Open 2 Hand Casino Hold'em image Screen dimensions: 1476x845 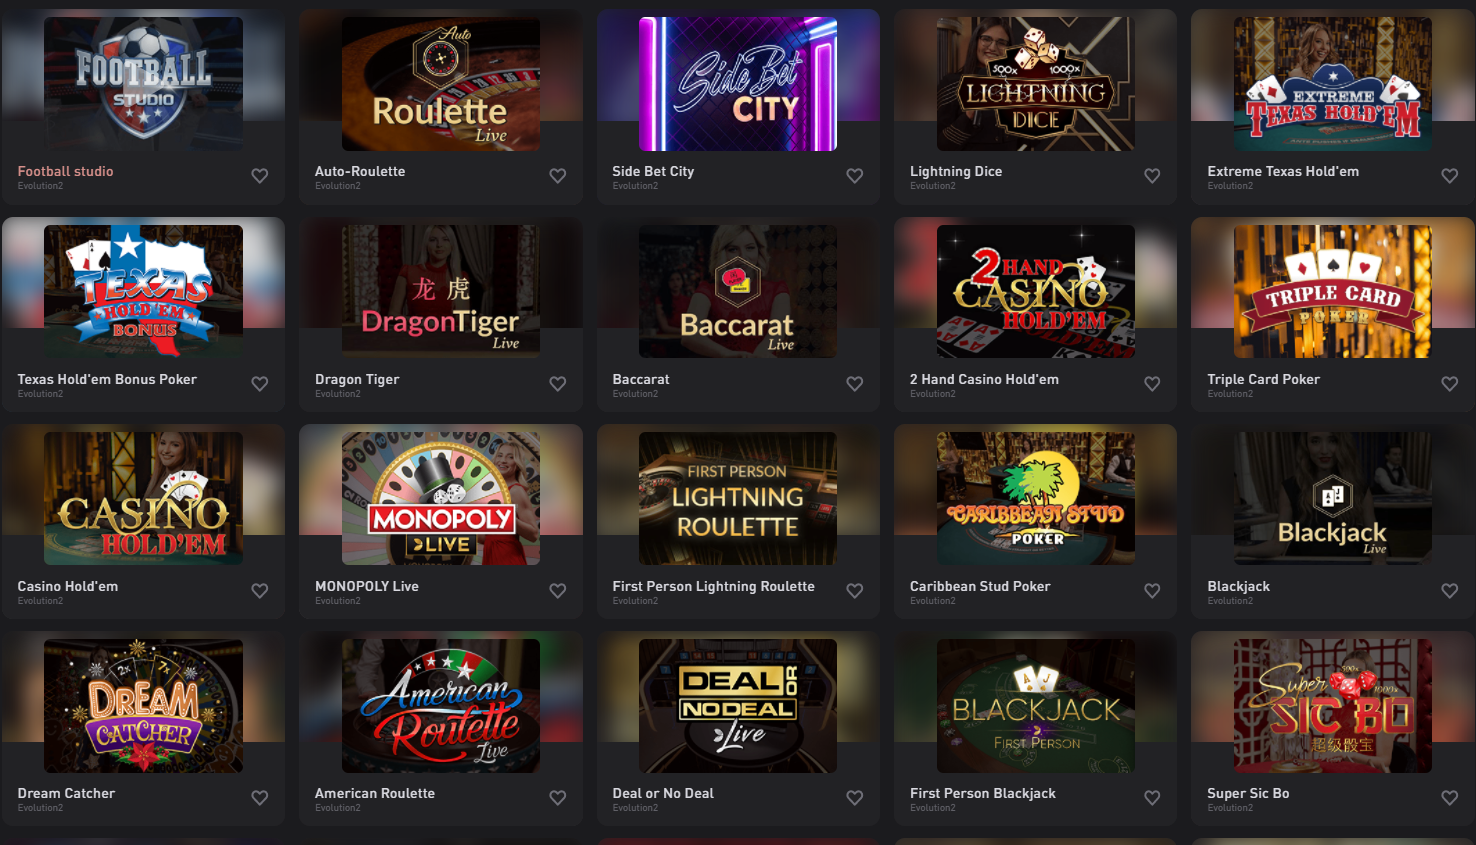(1036, 291)
